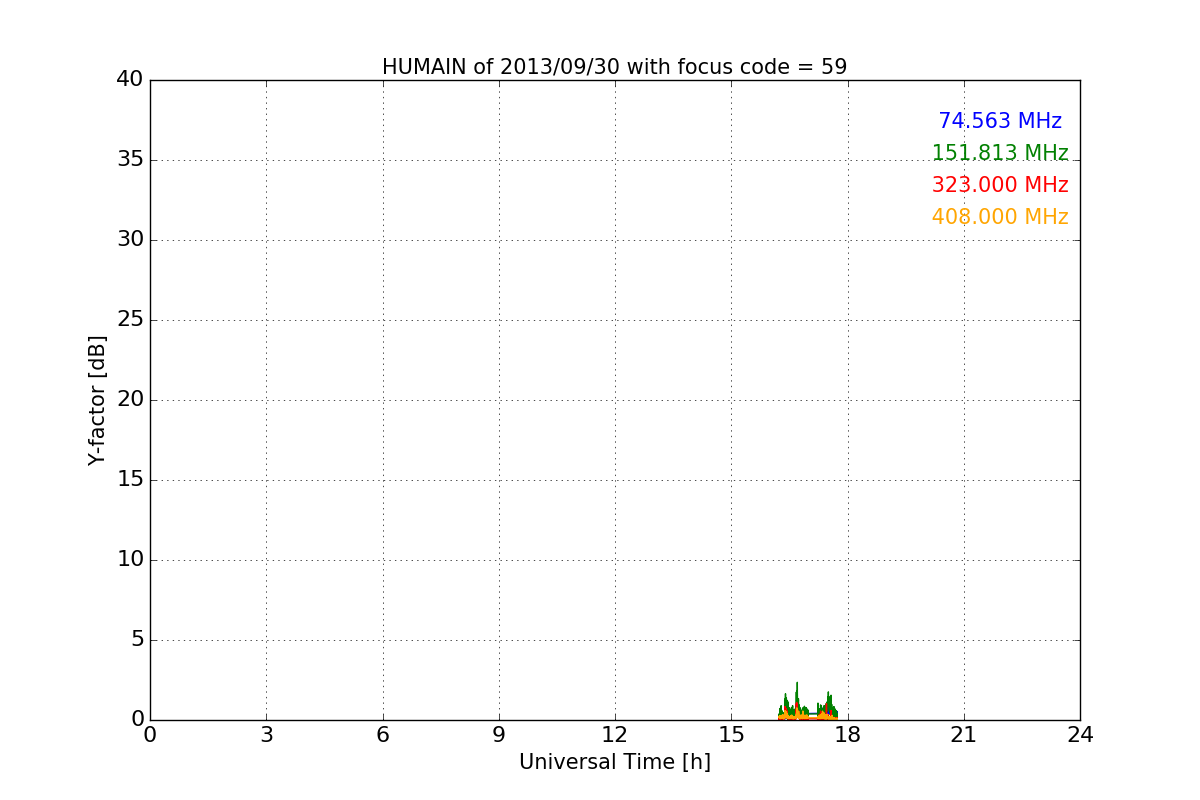Click the green signal burst near 17.5 hours
The image size is (1200, 800).
click(x=828, y=704)
